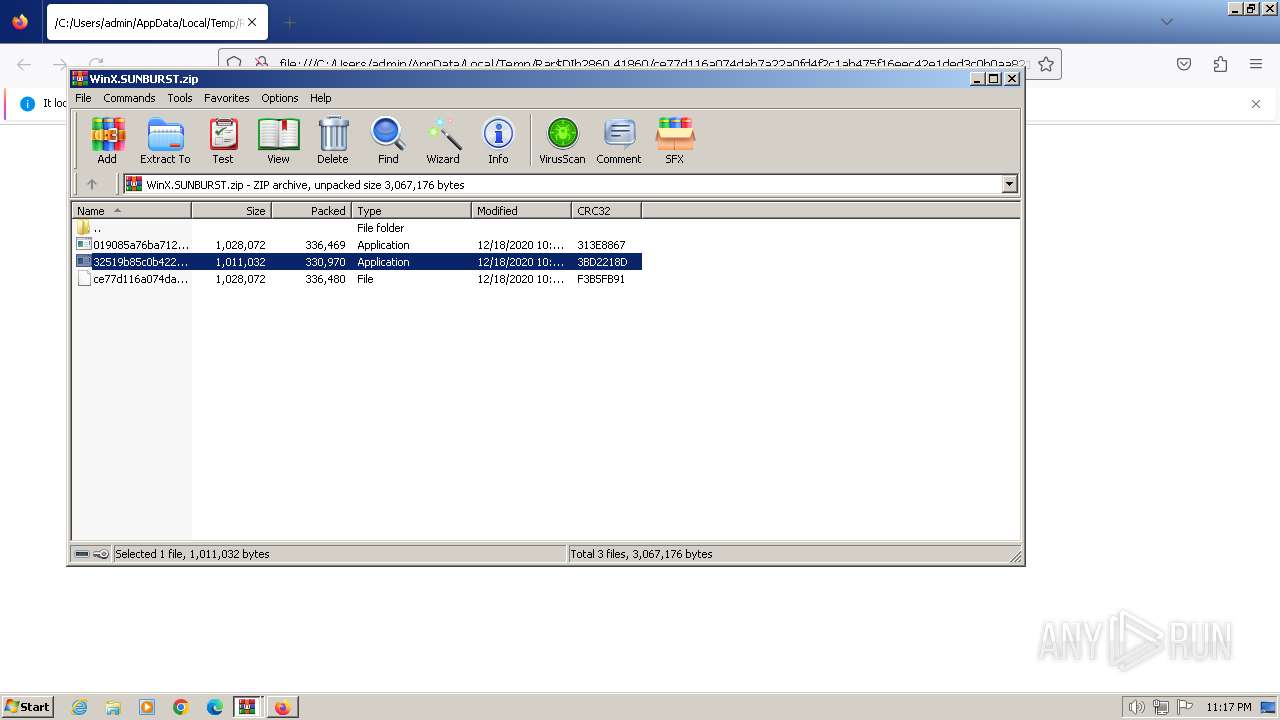Click the taskbar clock 11:17 PM
This screenshot has width=1280, height=720.
[1229, 707]
